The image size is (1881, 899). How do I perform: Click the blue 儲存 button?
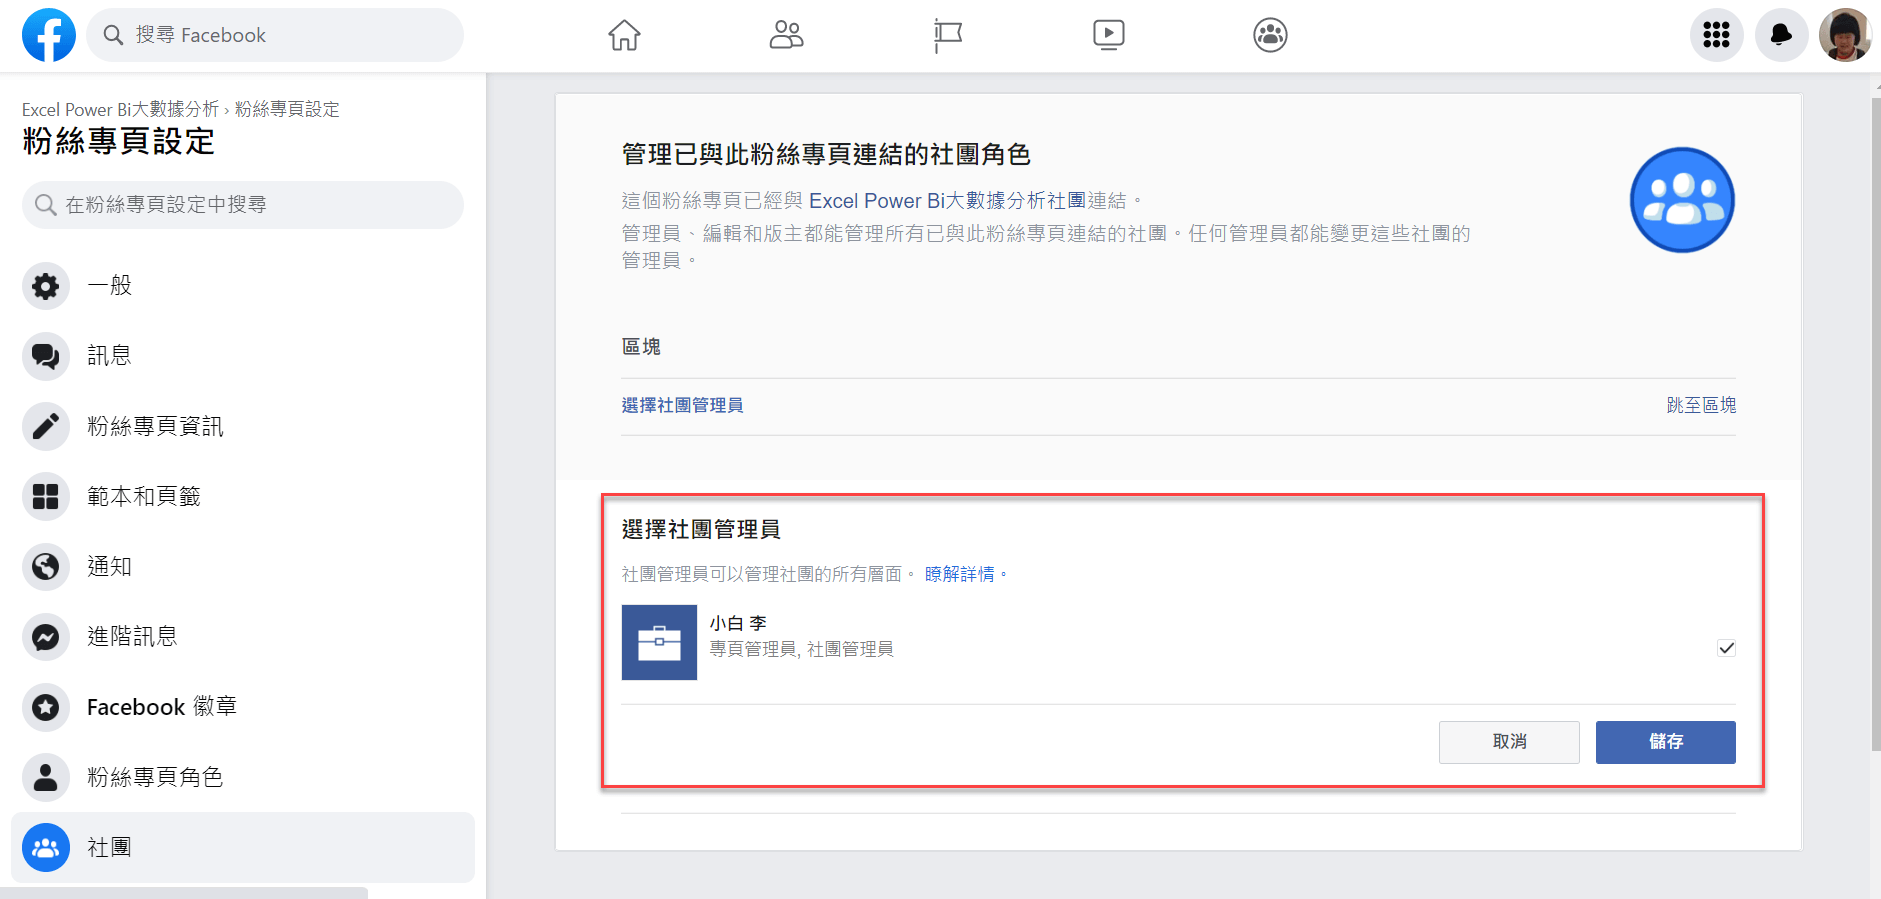coord(1666,742)
